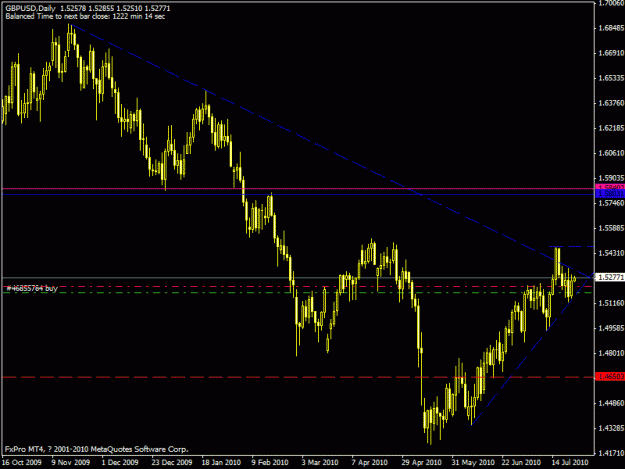
Task: Select the '#46855784 buy' order label
Action: (x=32, y=288)
